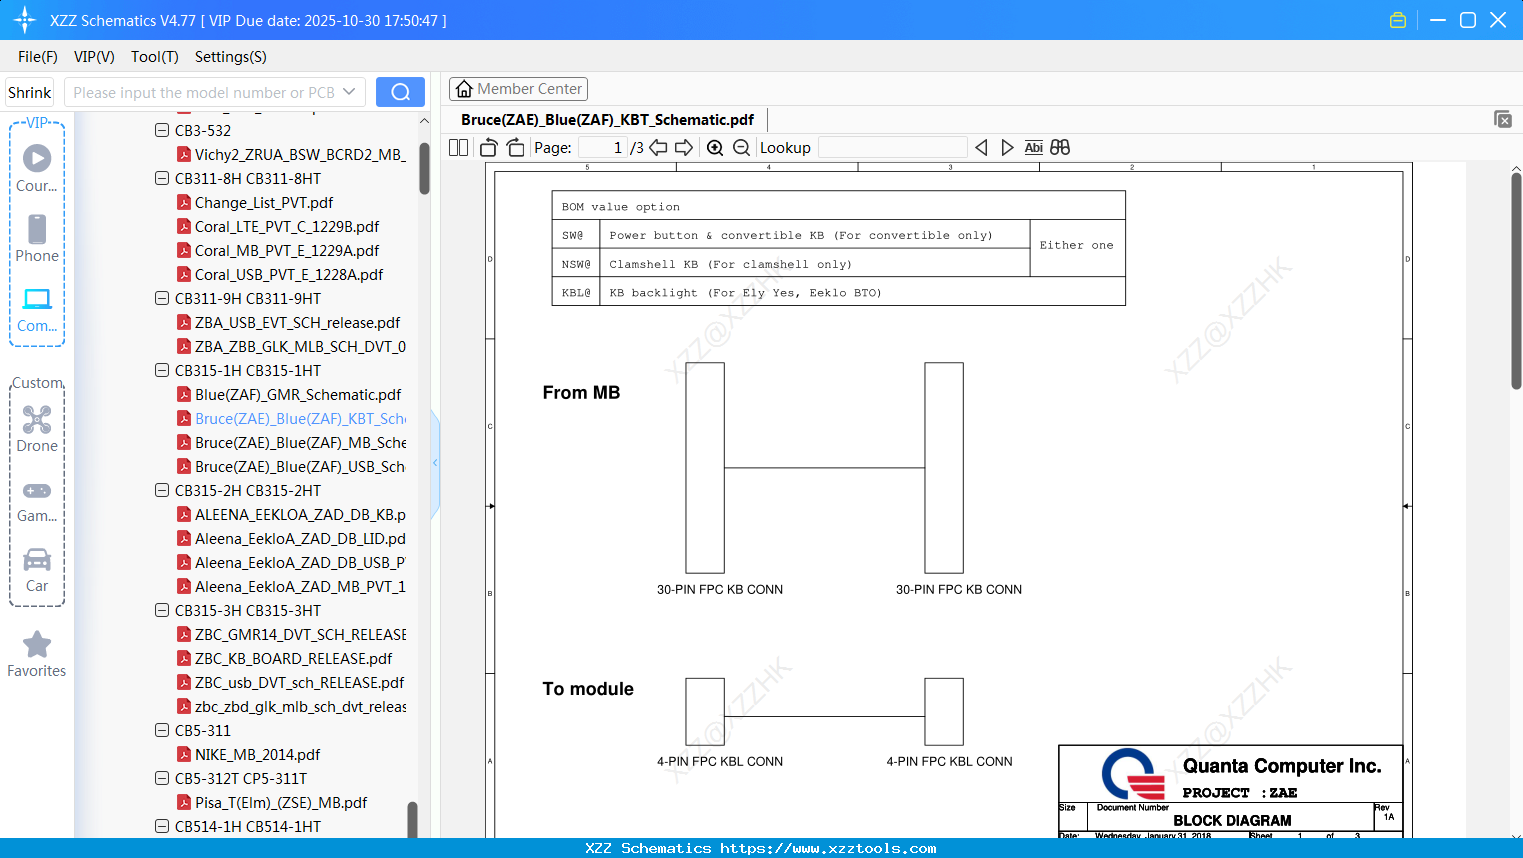
Task: Collapse the CB315-3H CB315-3HT folder
Action: 162,610
